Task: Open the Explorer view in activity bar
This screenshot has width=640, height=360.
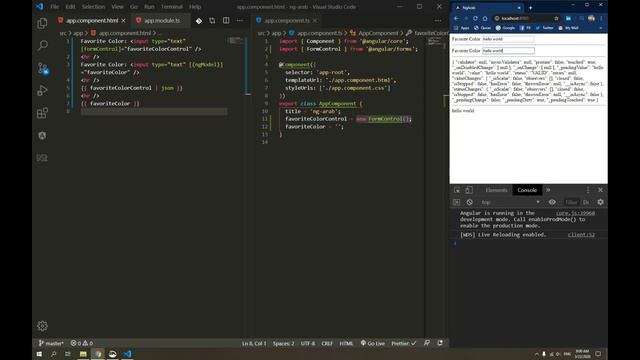Action: pyautogui.click(x=42, y=23)
